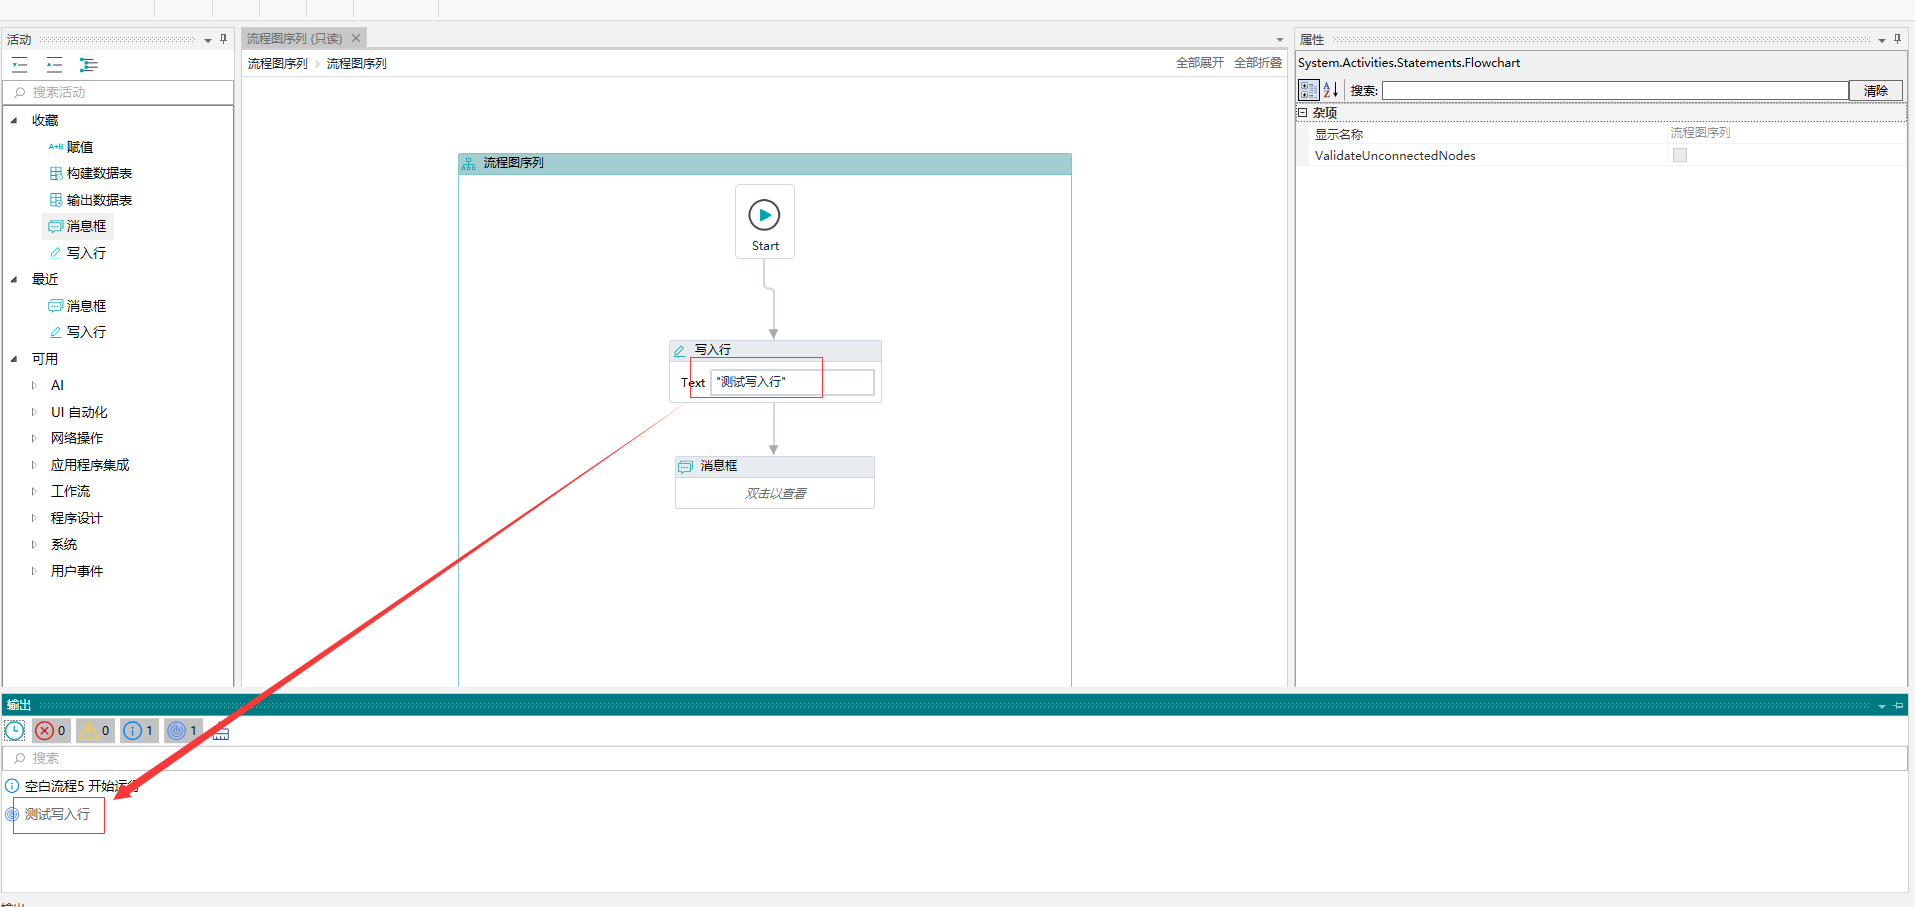The width and height of the screenshot is (1915, 907).
Task: Click 全部展开 to expand all
Action: coord(1200,62)
